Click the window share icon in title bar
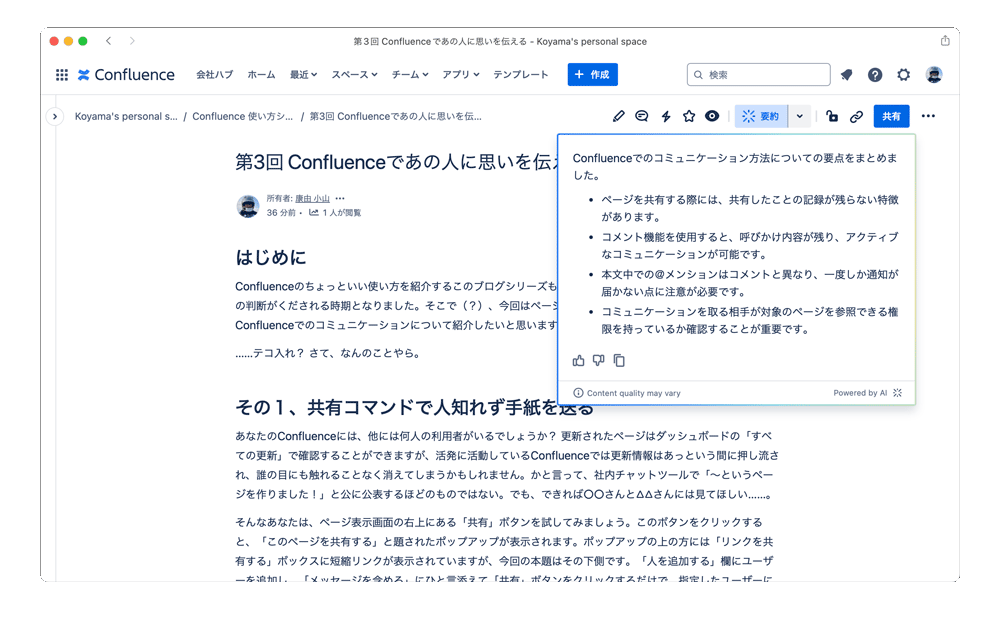The width and height of the screenshot is (1000, 635). point(945,41)
